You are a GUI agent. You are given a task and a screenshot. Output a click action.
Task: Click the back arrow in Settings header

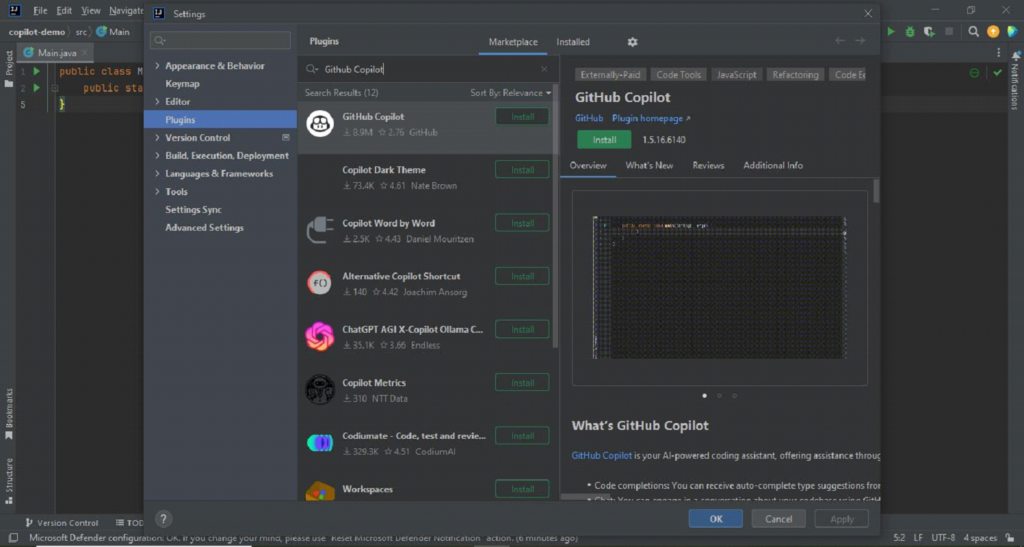[x=840, y=41]
